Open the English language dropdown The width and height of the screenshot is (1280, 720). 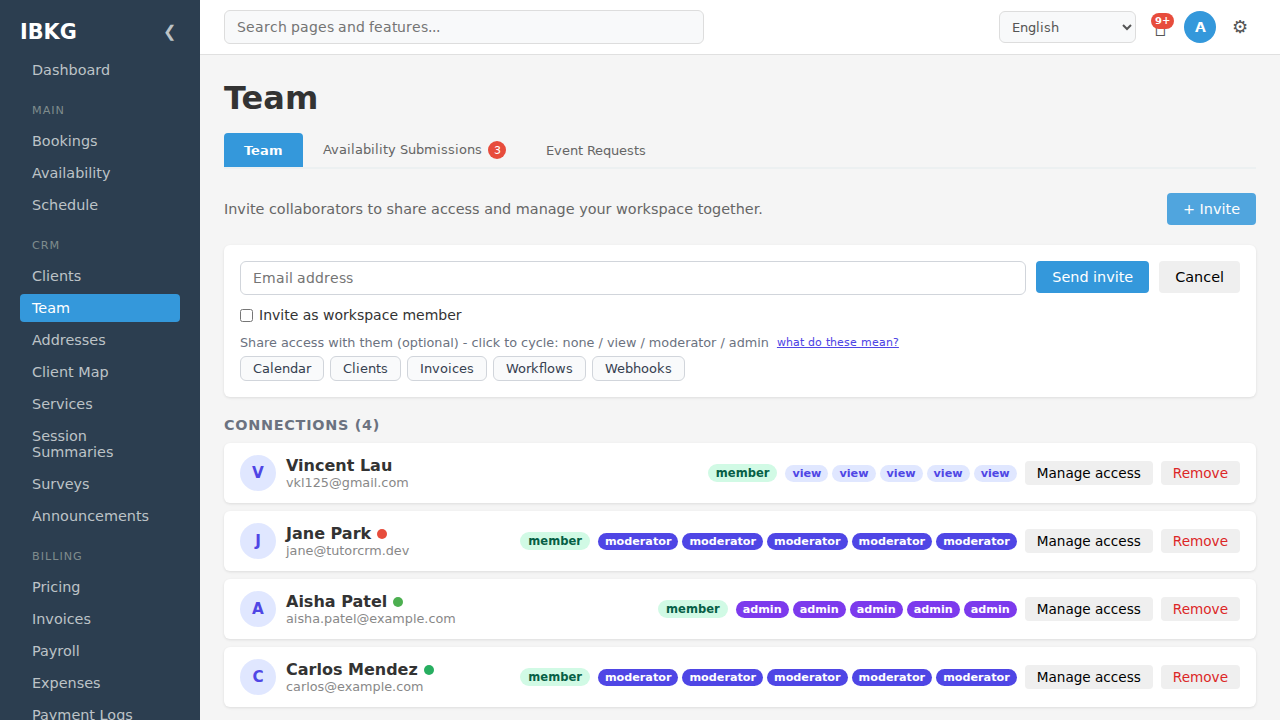point(1067,27)
